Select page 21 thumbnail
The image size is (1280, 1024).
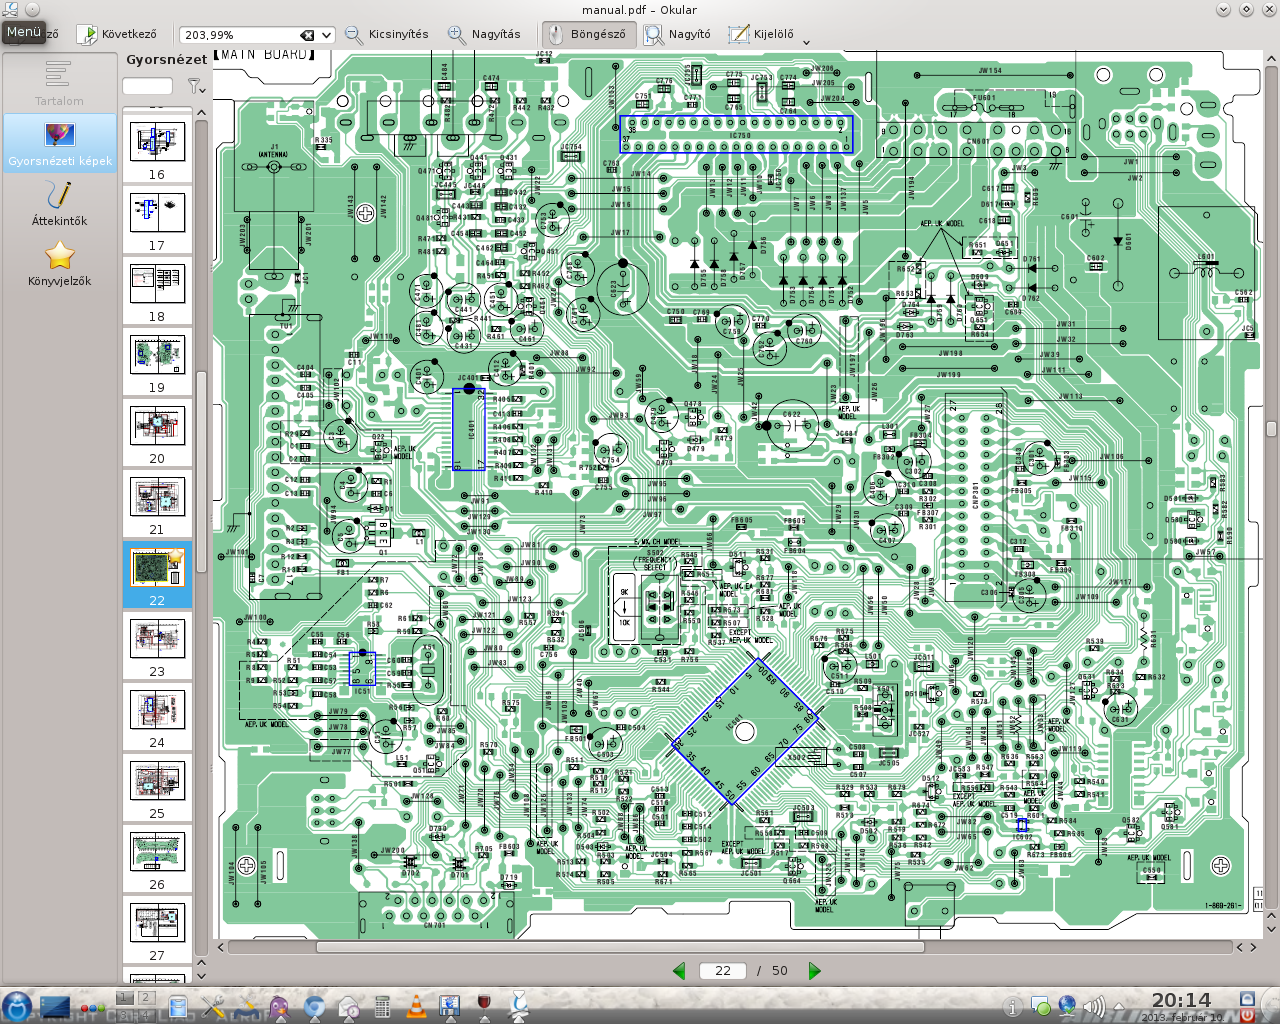tap(157, 505)
